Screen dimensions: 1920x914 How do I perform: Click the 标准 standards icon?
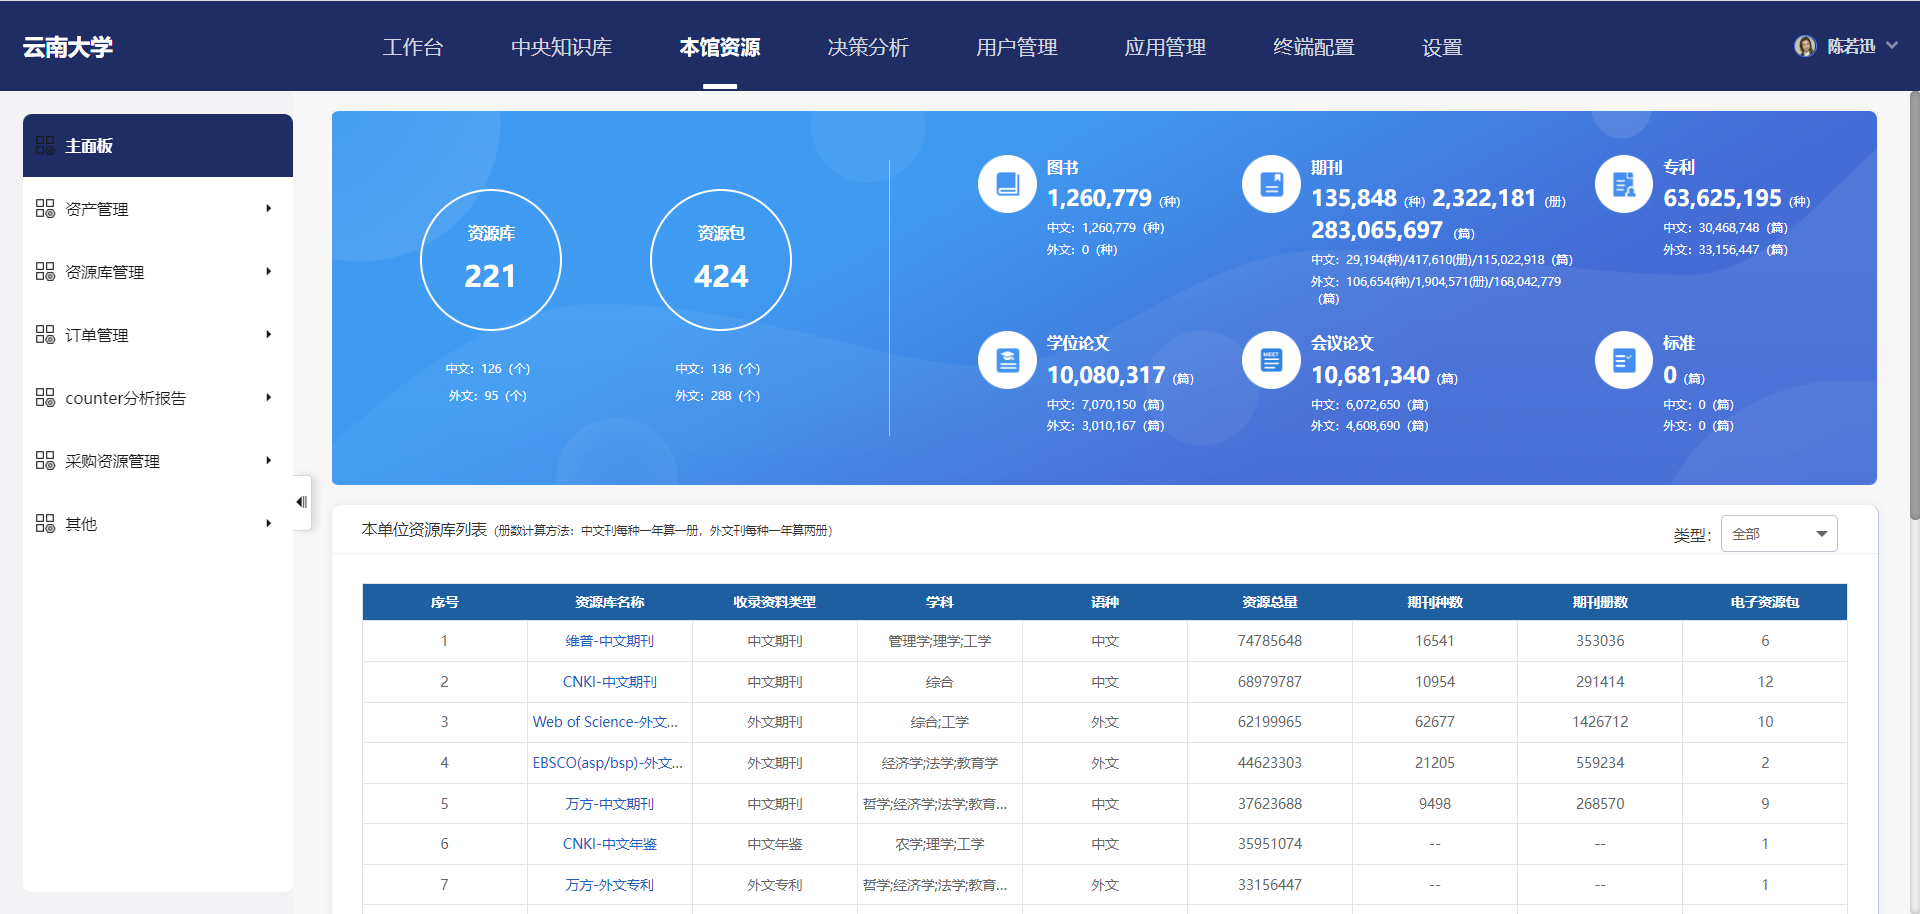pyautogui.click(x=1623, y=360)
